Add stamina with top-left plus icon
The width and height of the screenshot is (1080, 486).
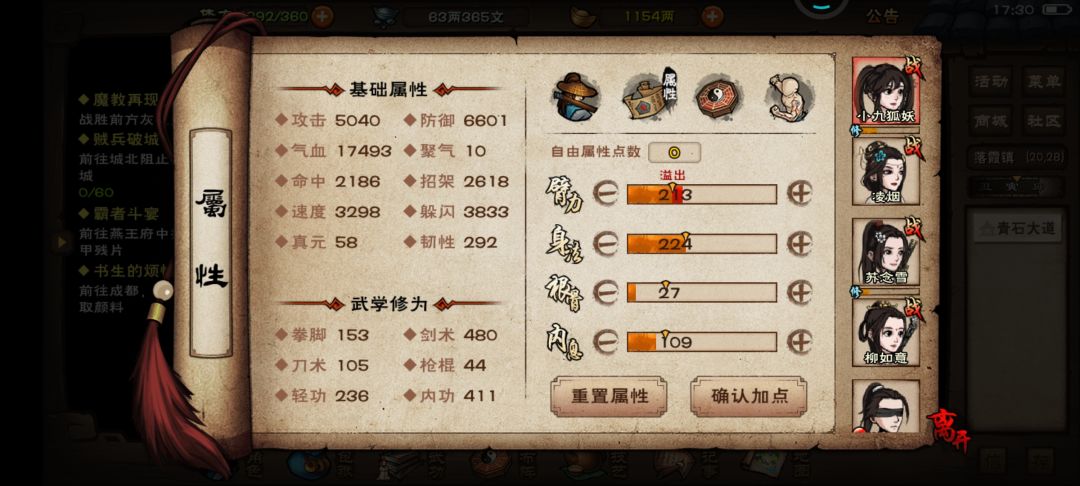[x=322, y=16]
